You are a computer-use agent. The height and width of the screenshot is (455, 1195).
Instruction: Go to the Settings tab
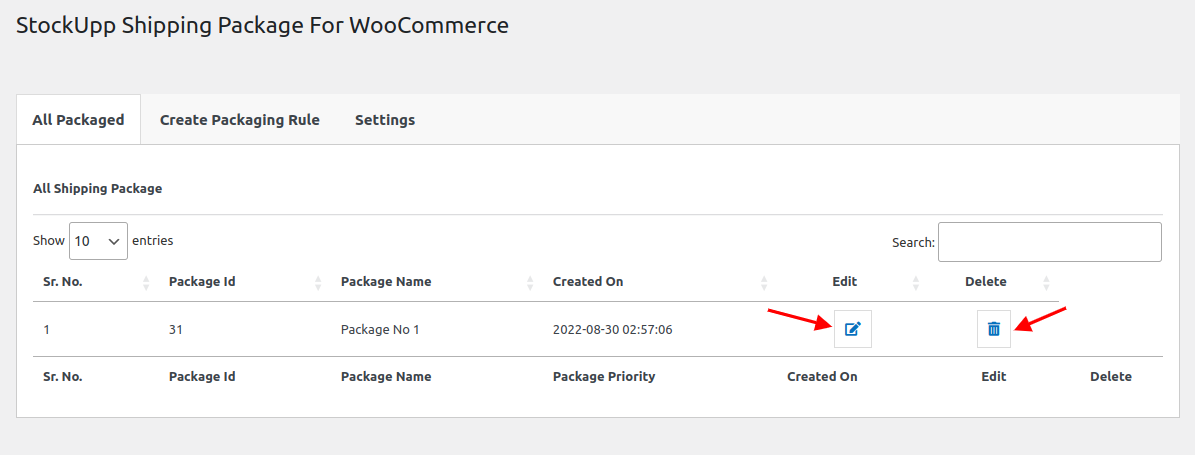[x=385, y=120]
